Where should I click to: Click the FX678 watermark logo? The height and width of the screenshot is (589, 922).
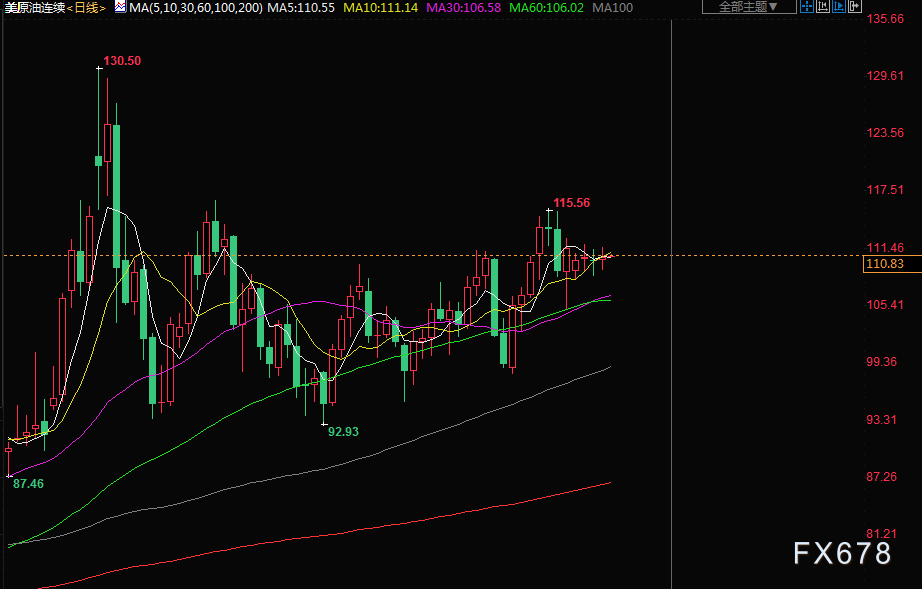coord(842,553)
